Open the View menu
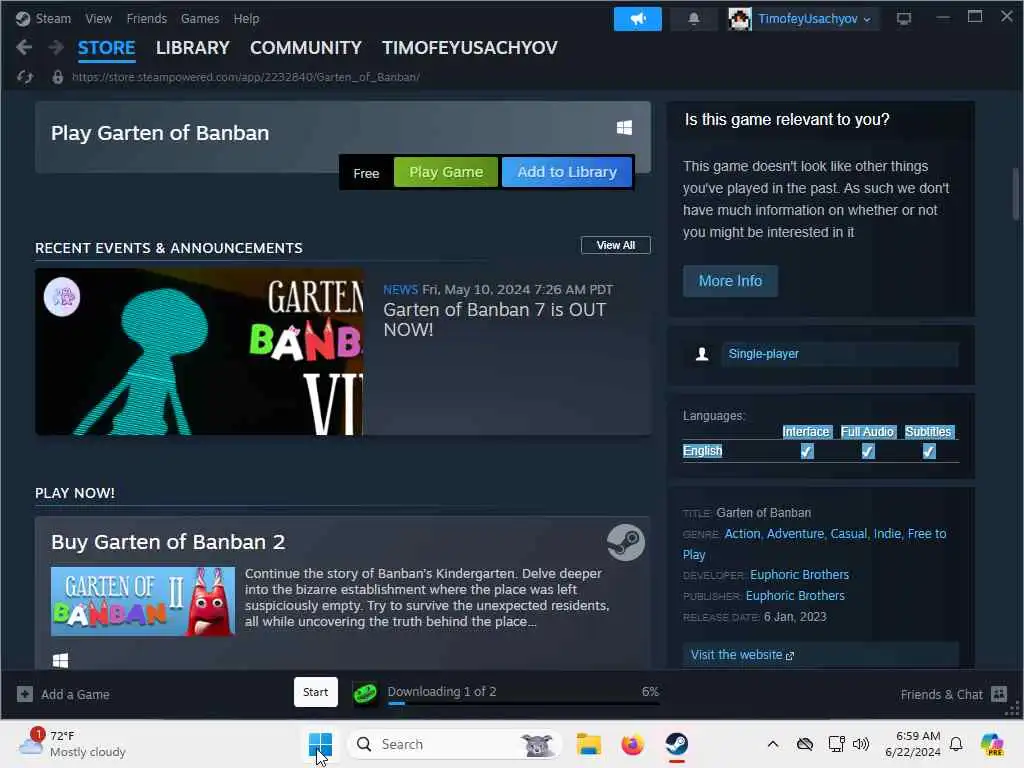 click(x=99, y=19)
